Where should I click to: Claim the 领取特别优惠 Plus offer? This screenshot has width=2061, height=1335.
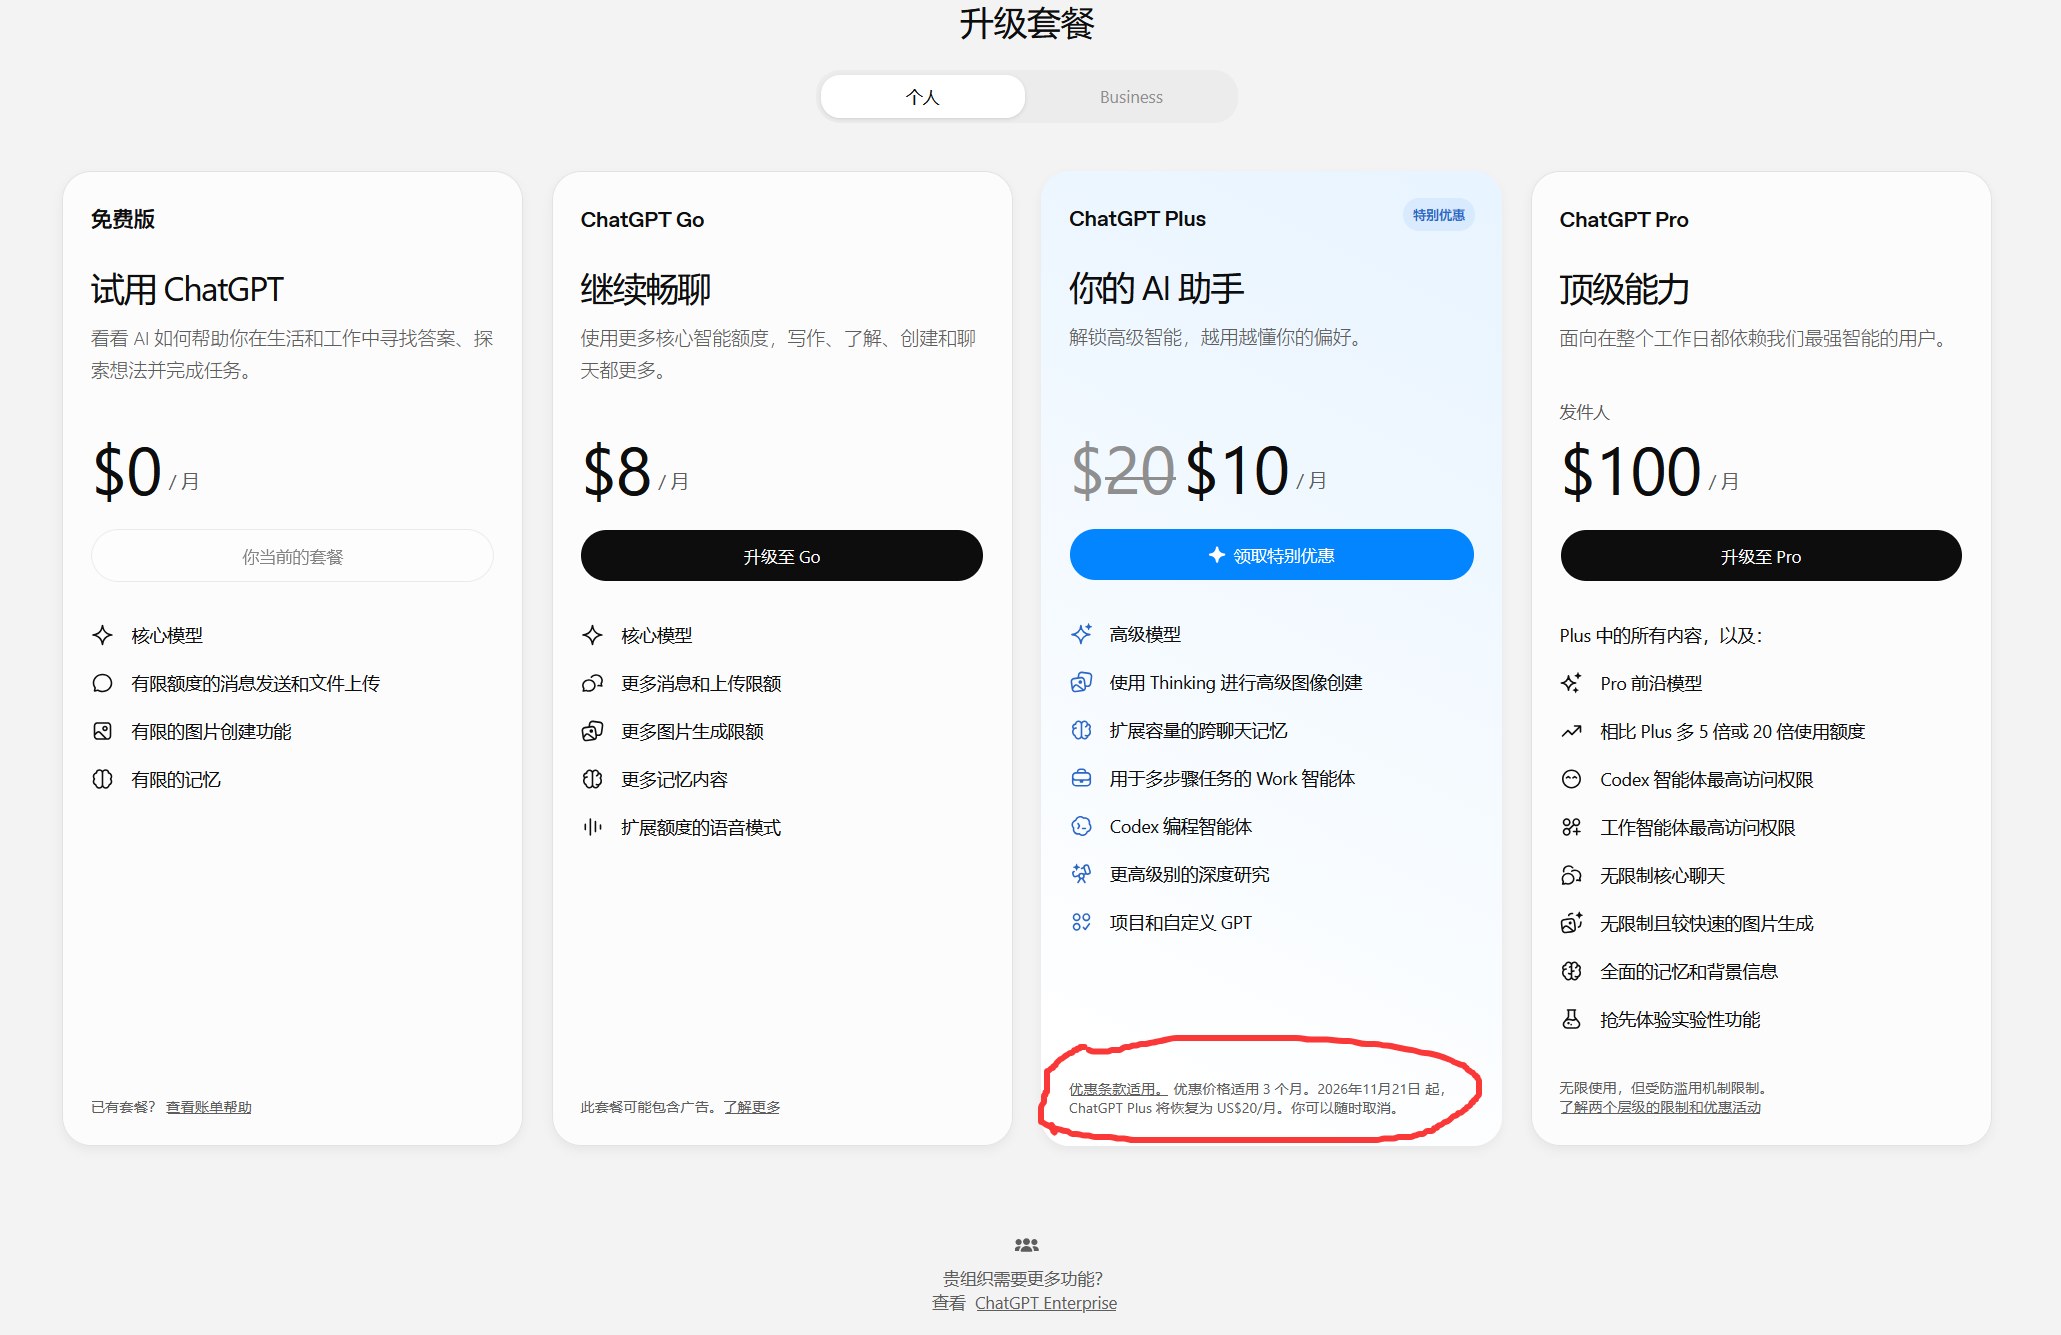1271,555
